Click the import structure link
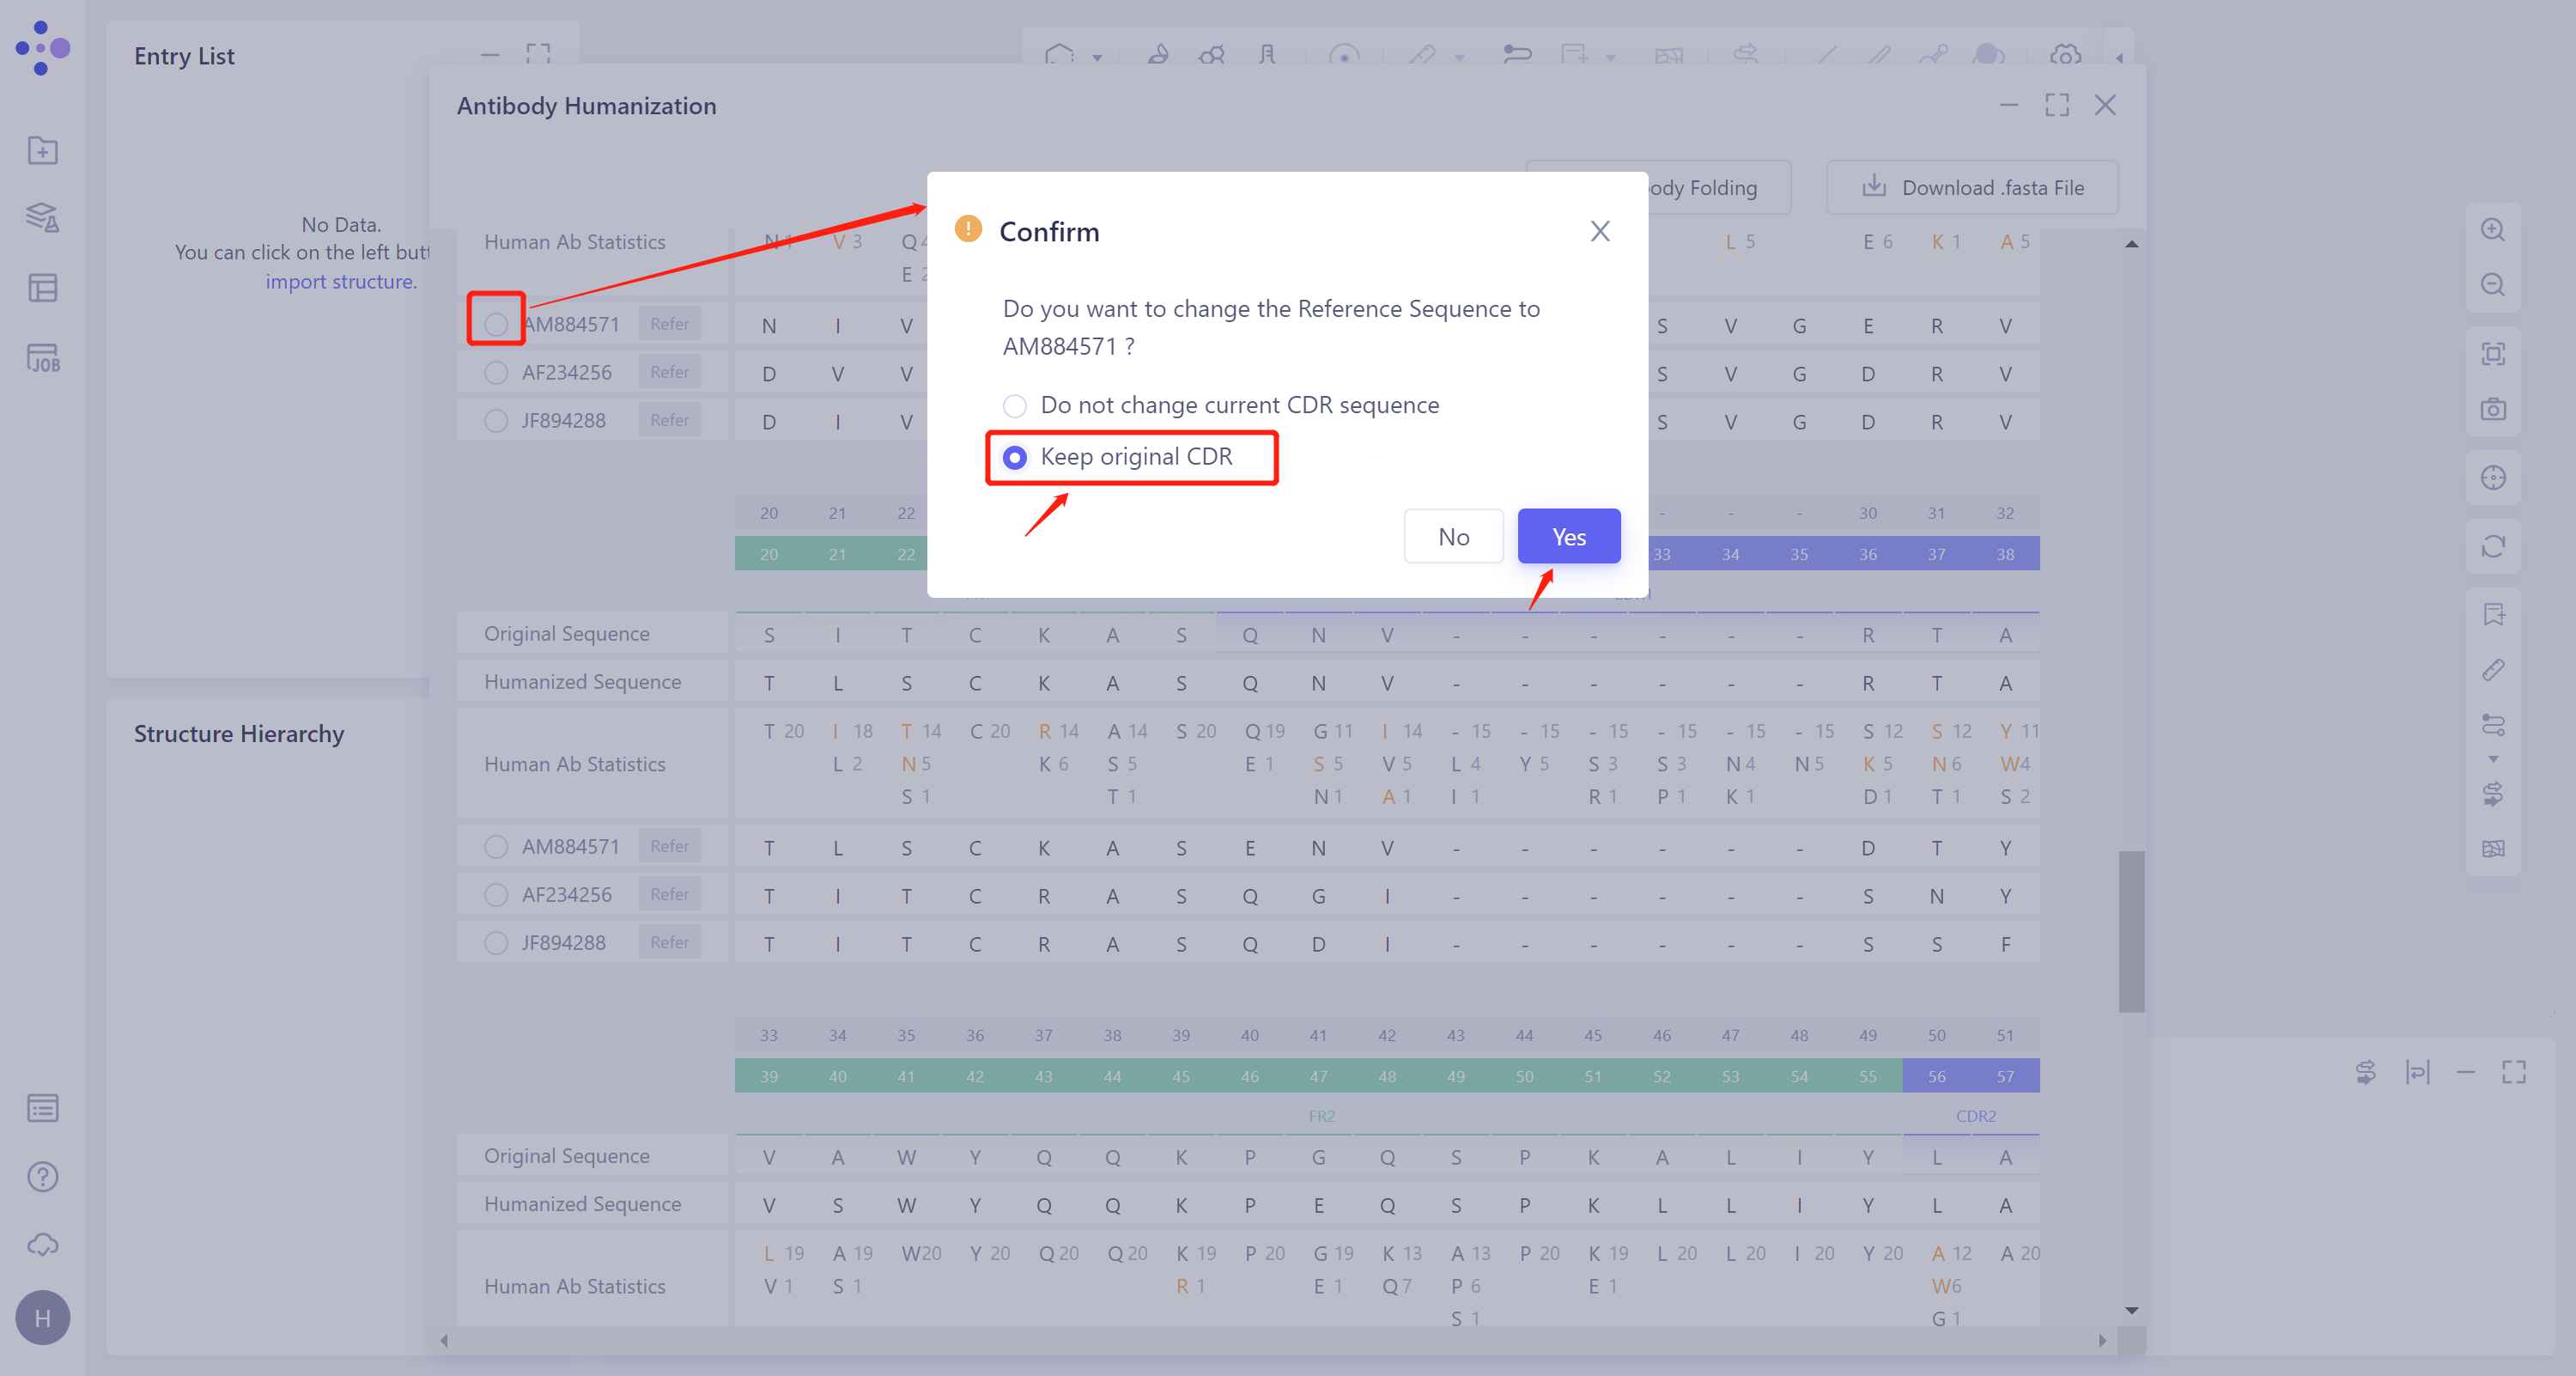 coord(340,282)
